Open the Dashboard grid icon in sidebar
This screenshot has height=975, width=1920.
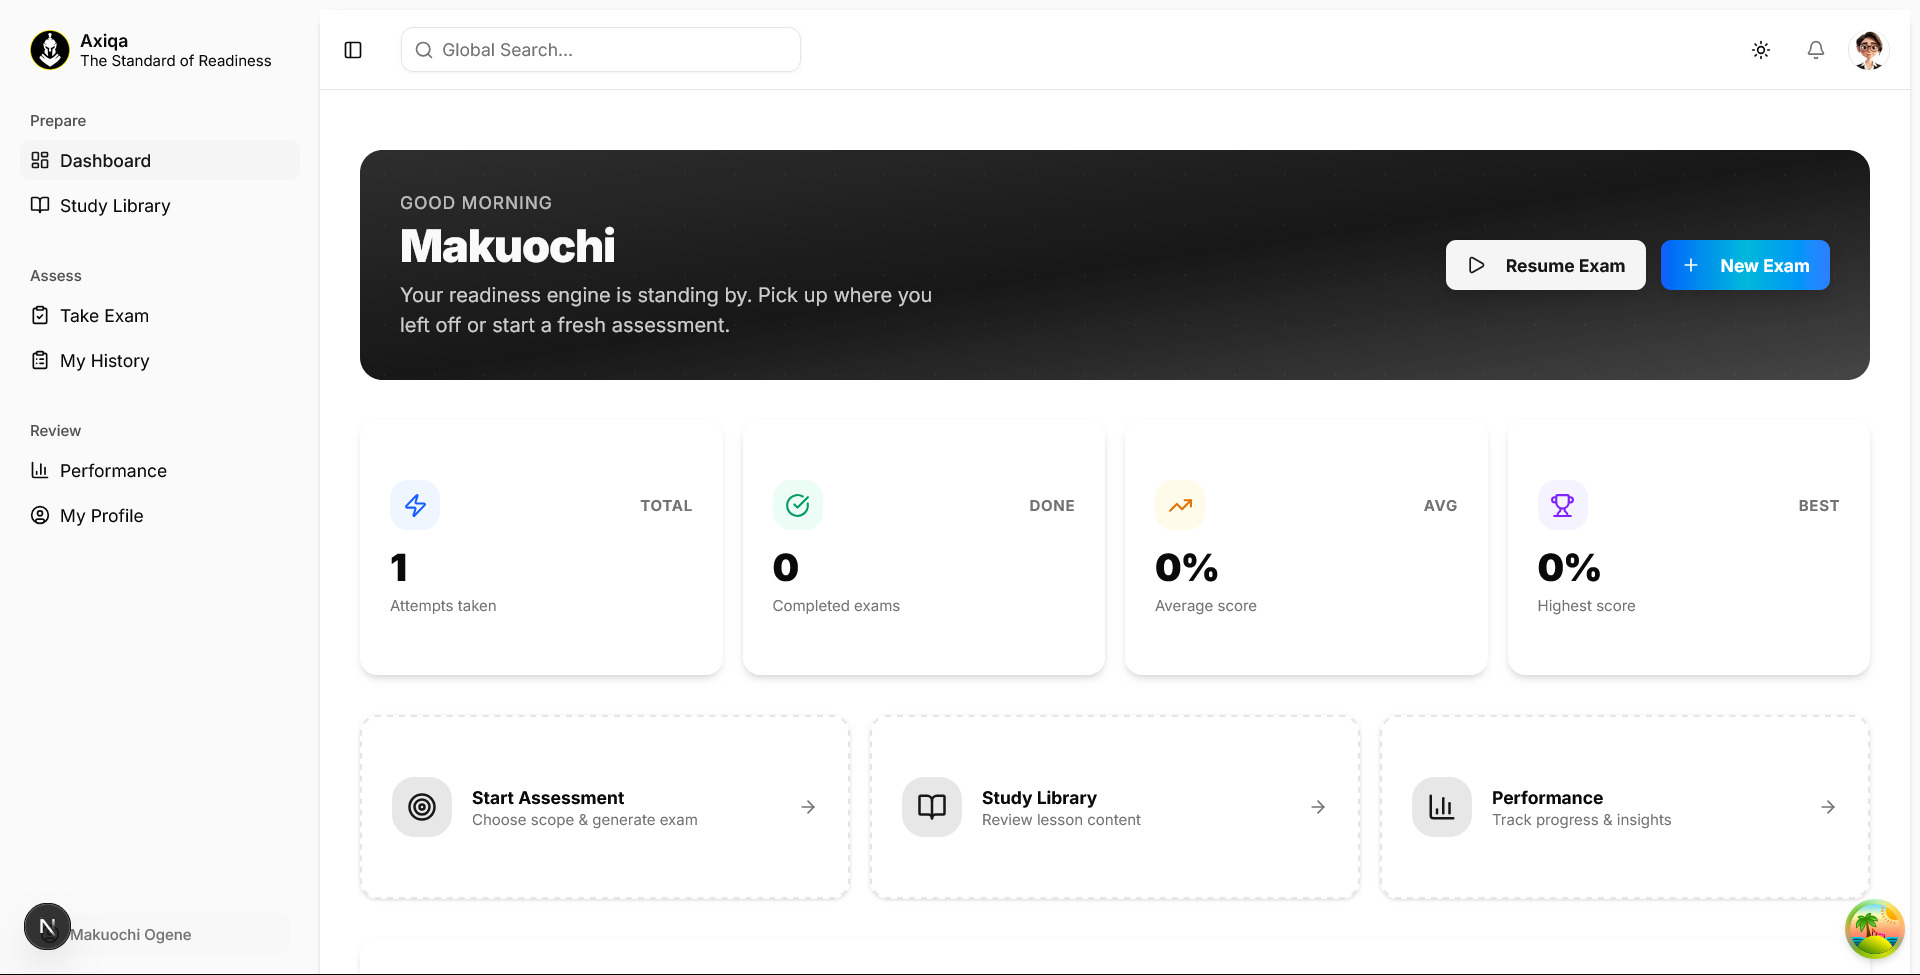[x=40, y=160]
